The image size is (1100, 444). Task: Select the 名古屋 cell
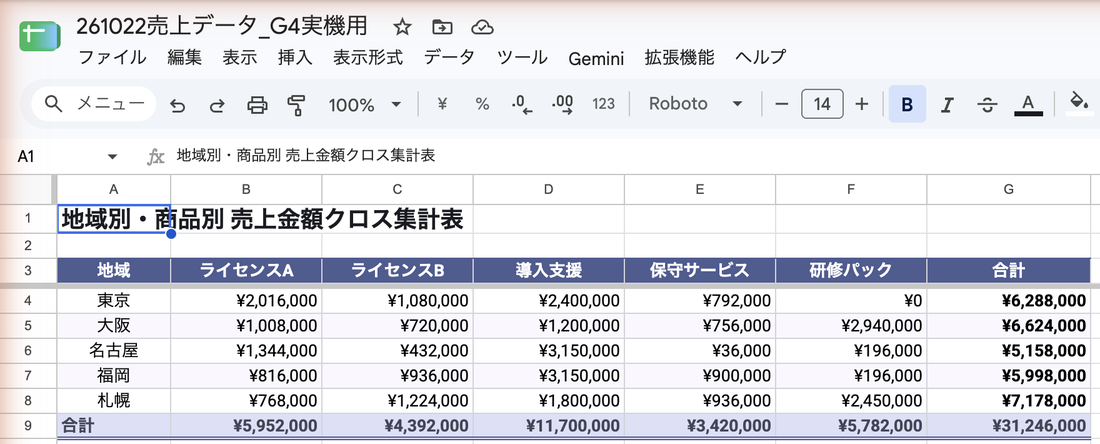[x=114, y=351]
